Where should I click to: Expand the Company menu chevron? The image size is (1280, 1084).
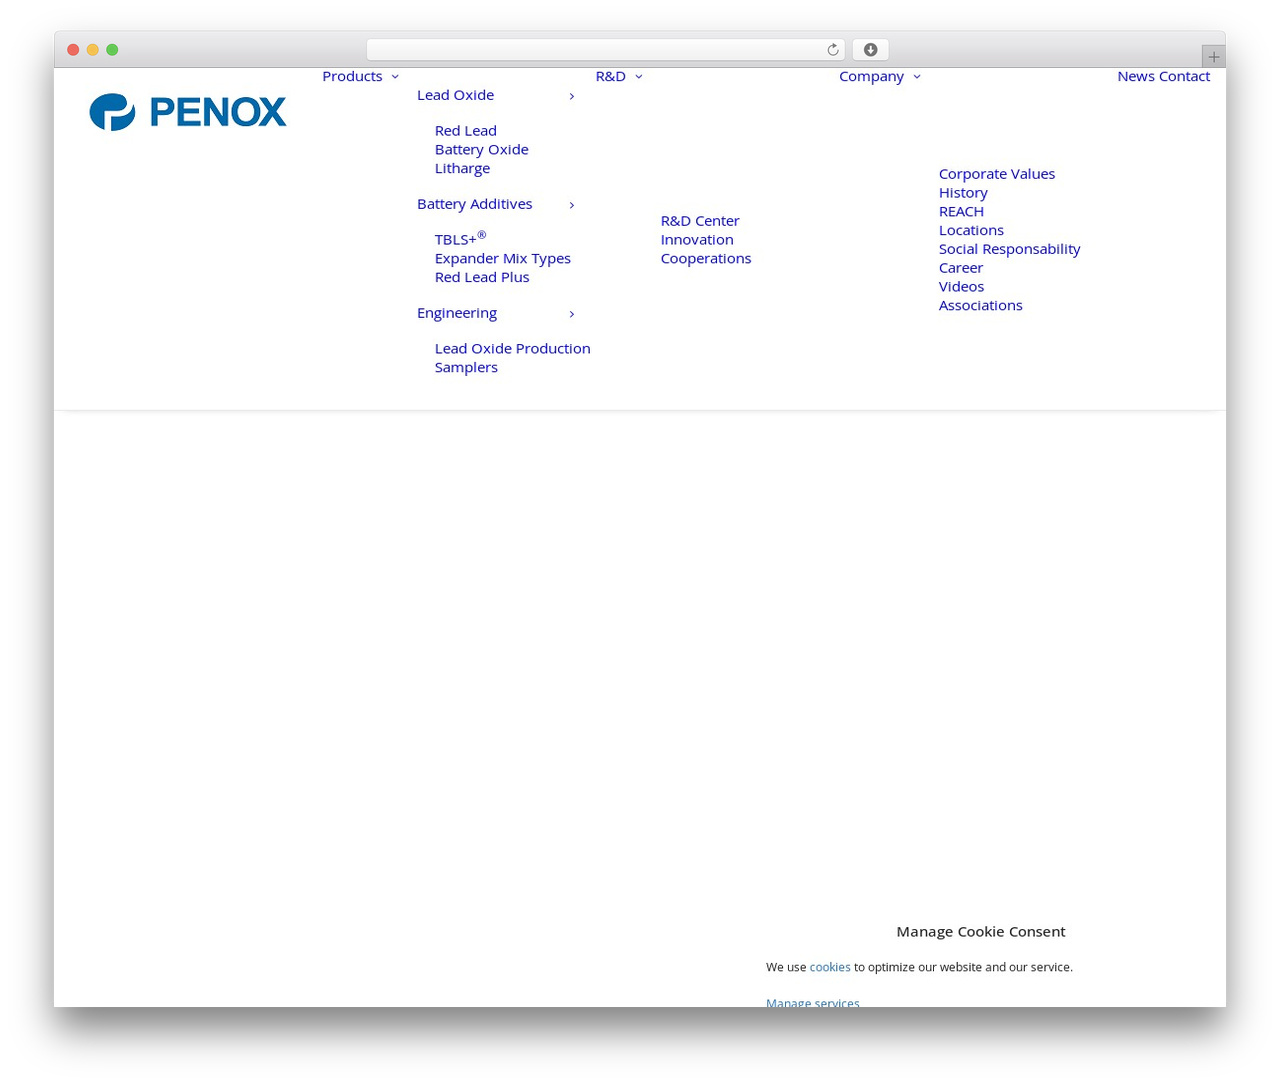pos(917,77)
